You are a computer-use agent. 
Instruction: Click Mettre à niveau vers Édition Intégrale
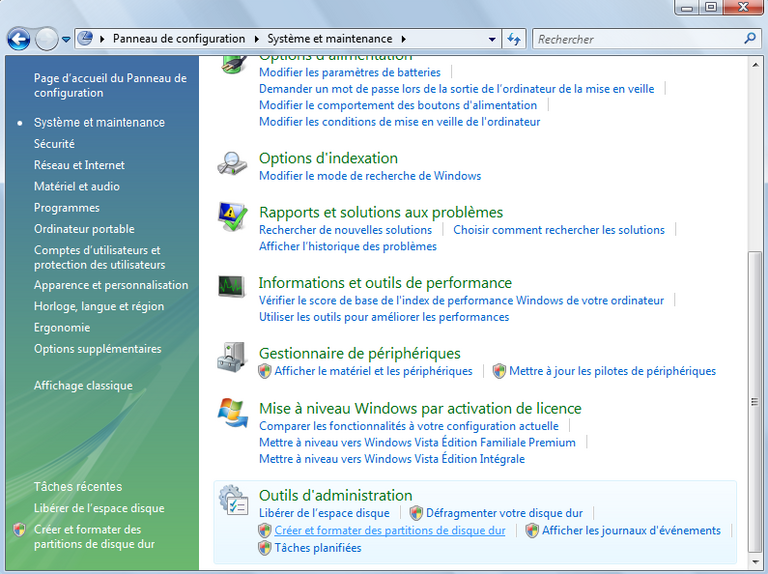[392, 459]
